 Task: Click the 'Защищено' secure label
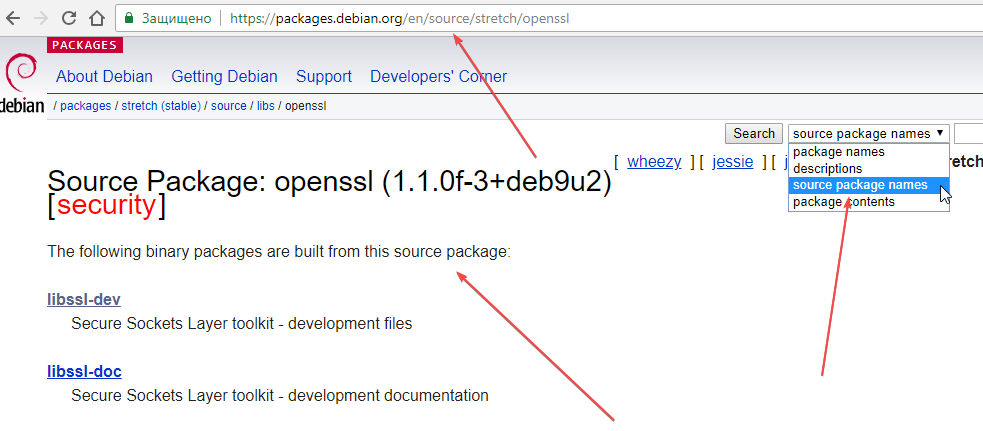click(176, 18)
